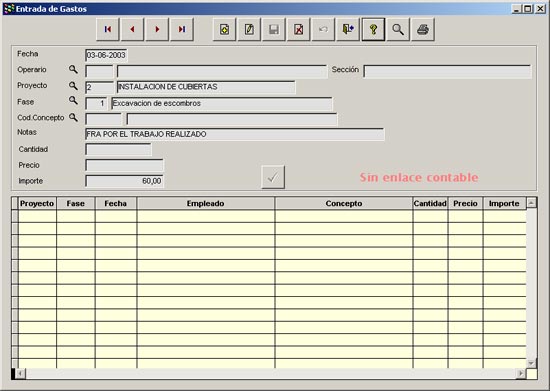
Task: Close the Entrada de Gastos window
Action: 541,8
